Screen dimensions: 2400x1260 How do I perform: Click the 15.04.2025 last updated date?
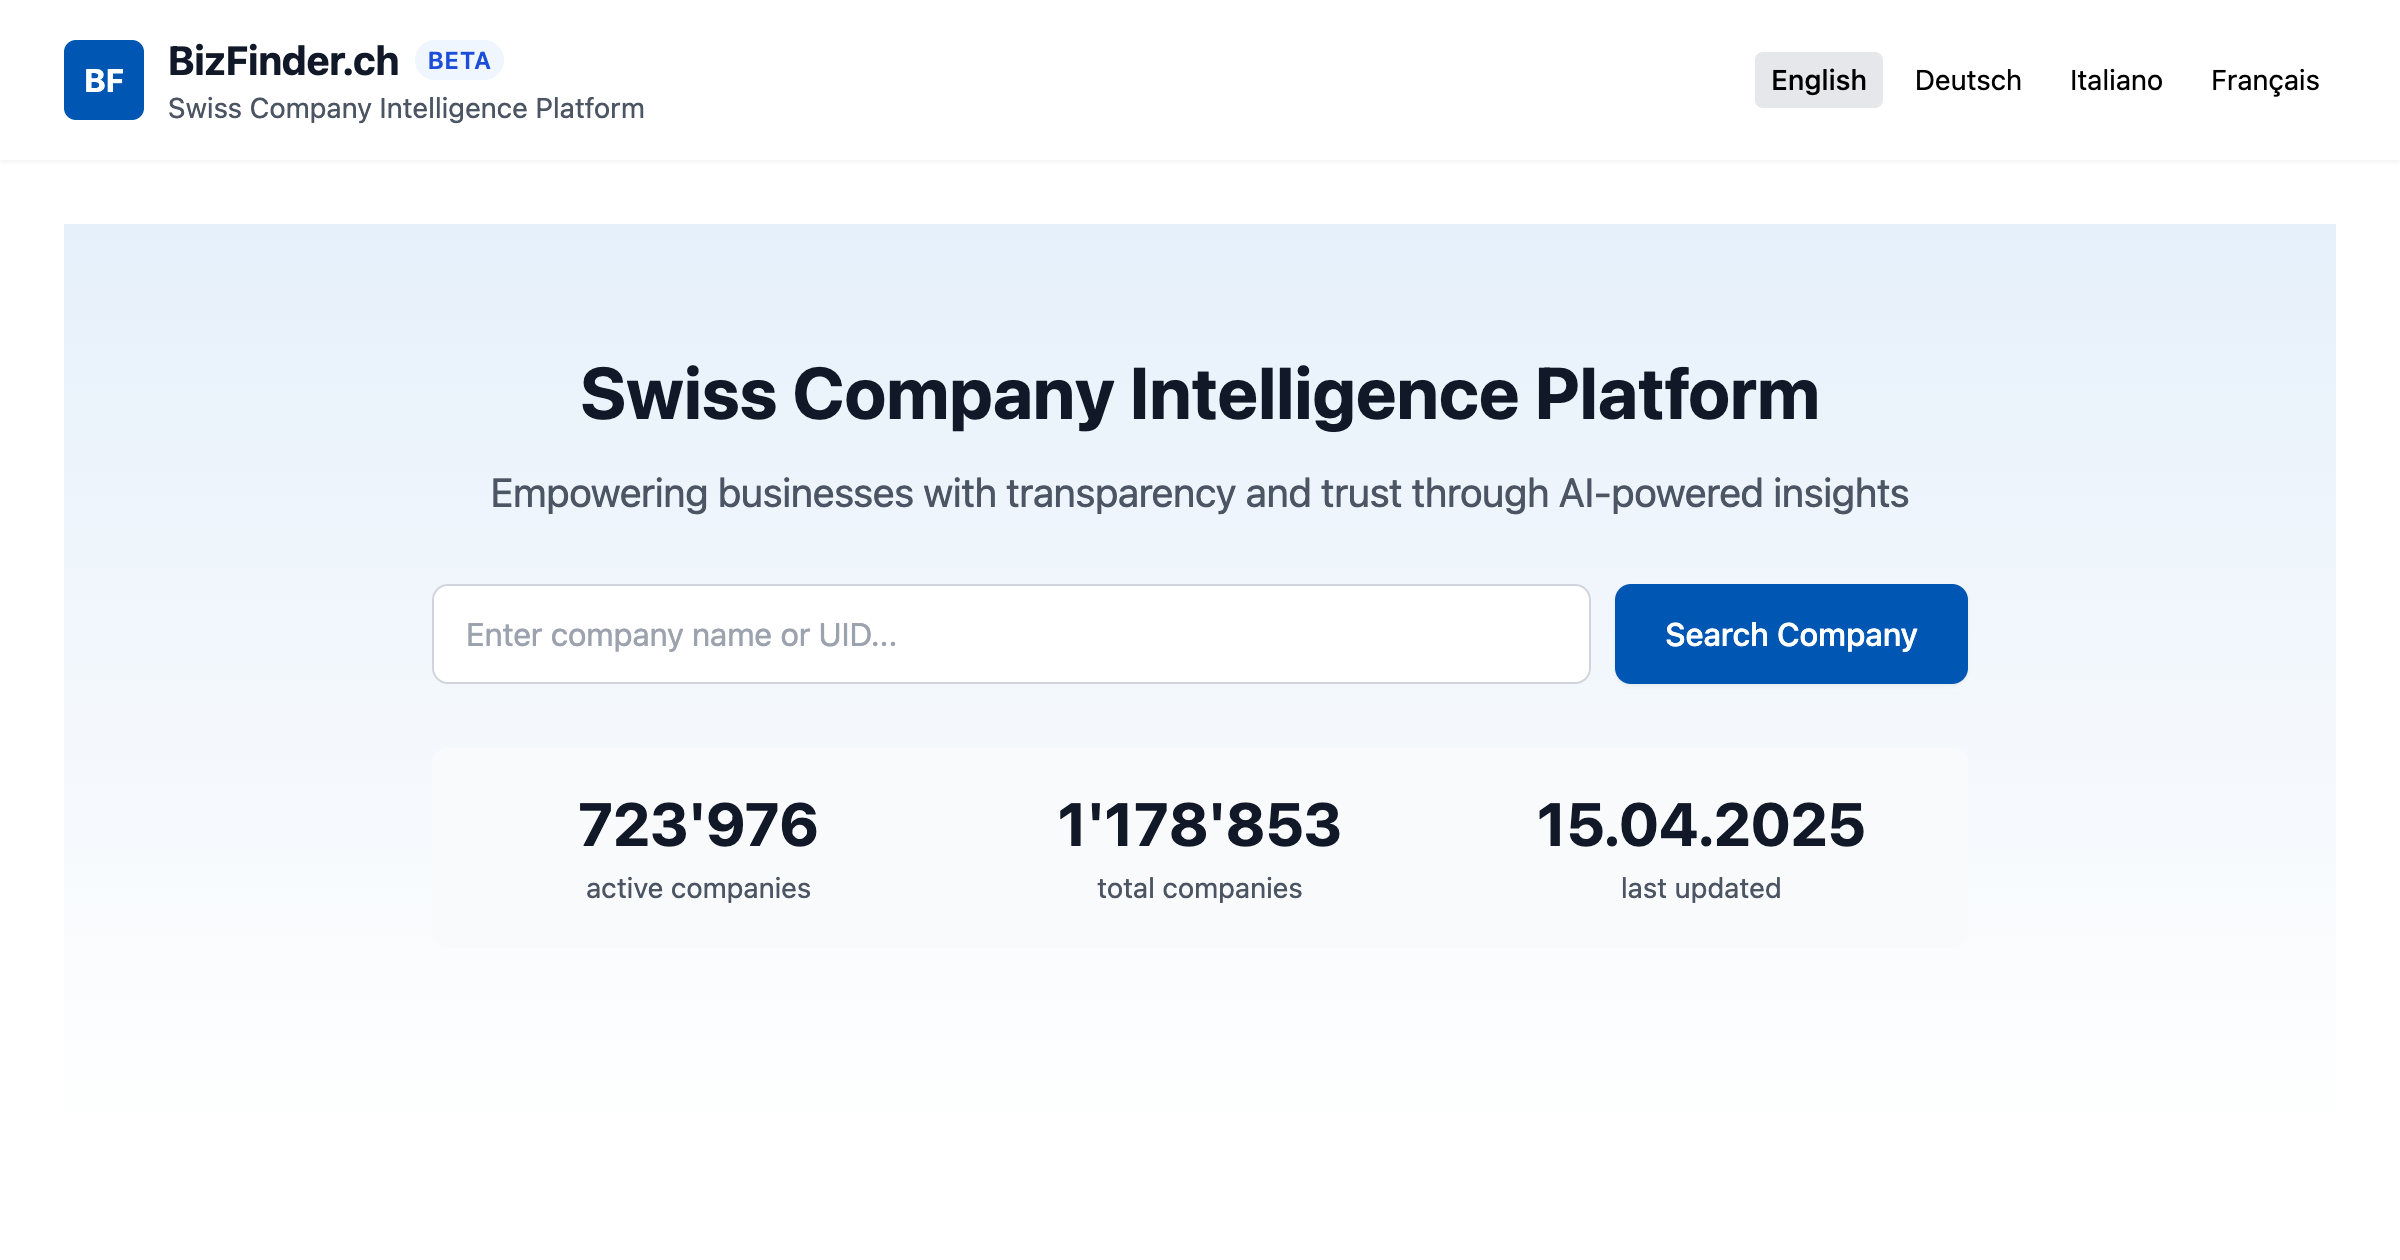coord(1701,824)
